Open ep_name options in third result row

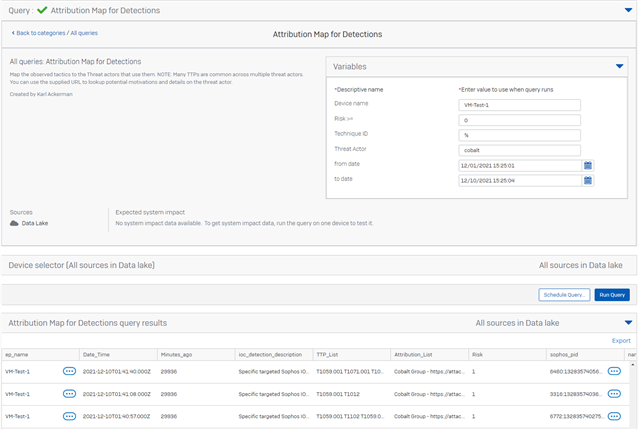pyautogui.click(x=69, y=416)
